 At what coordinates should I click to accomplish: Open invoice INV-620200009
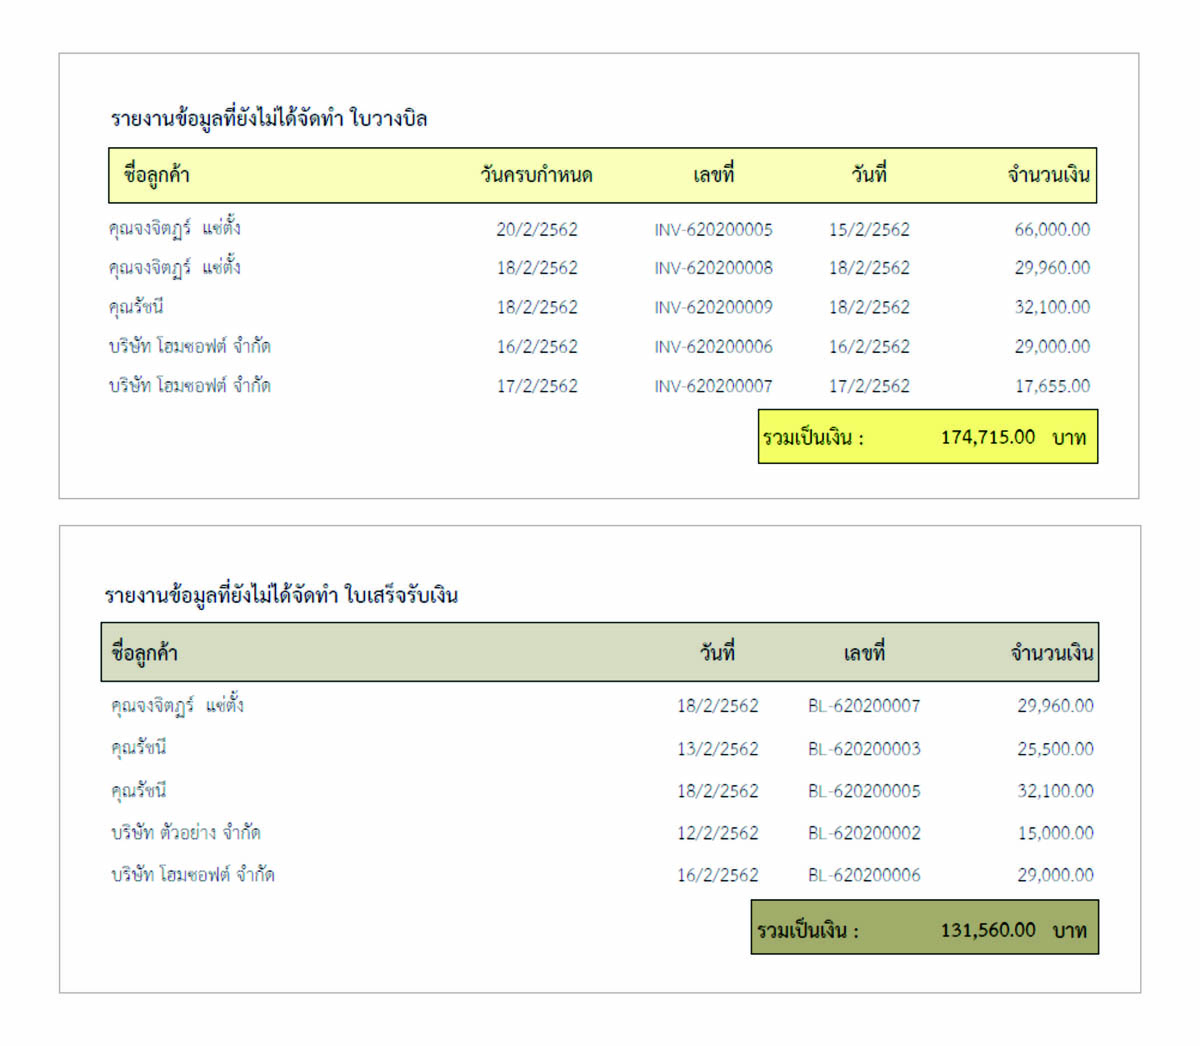pos(713,307)
